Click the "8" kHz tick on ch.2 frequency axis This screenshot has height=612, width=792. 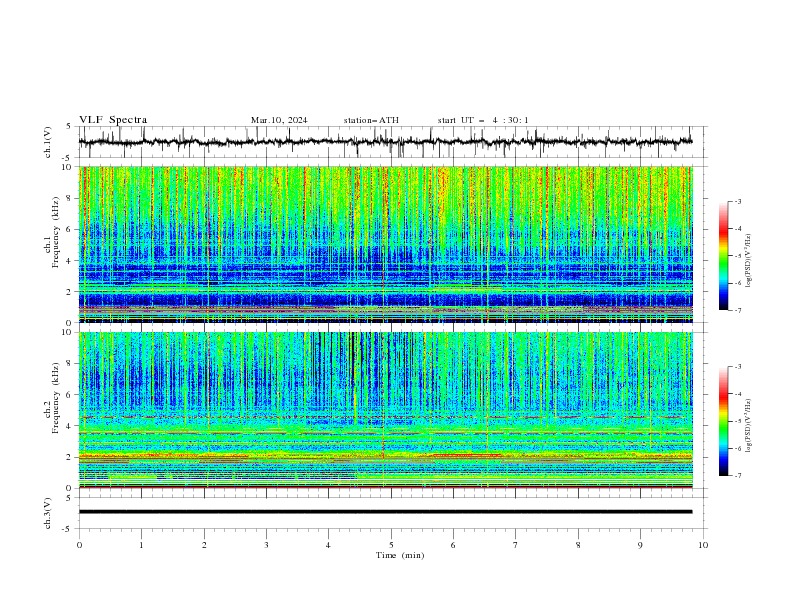[x=71, y=364]
